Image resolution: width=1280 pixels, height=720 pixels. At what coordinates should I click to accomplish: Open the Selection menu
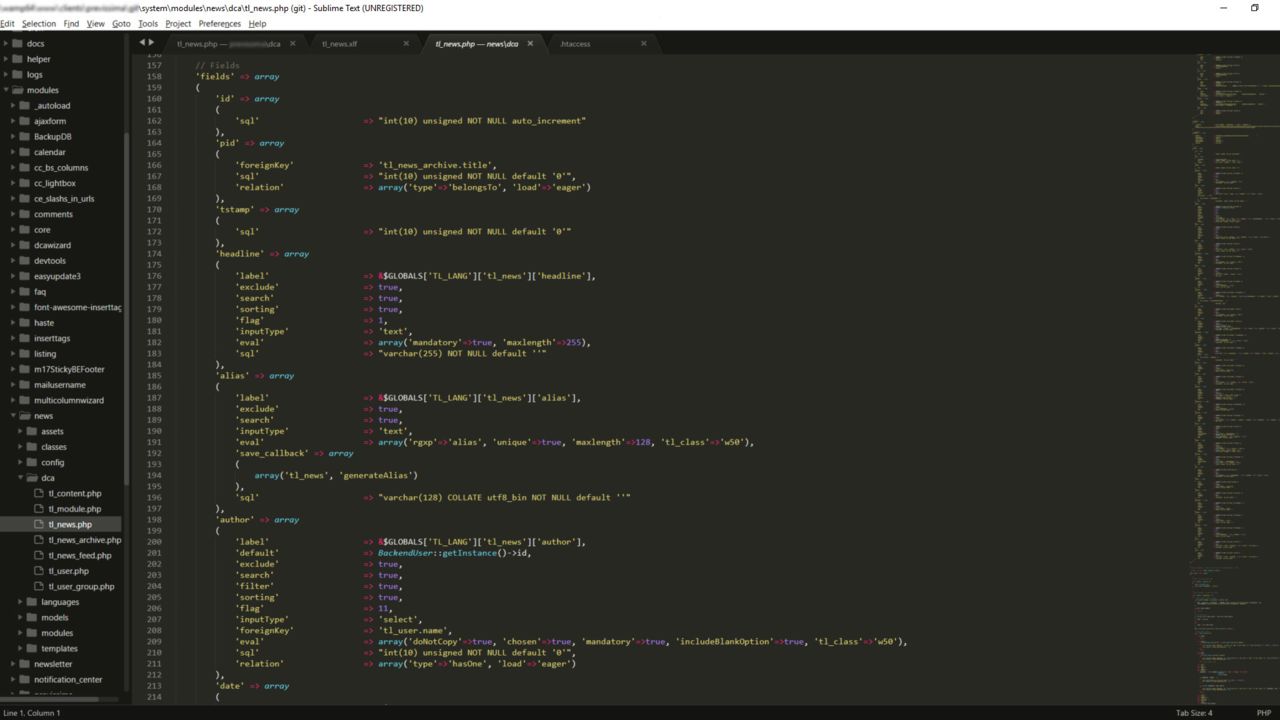(39, 23)
